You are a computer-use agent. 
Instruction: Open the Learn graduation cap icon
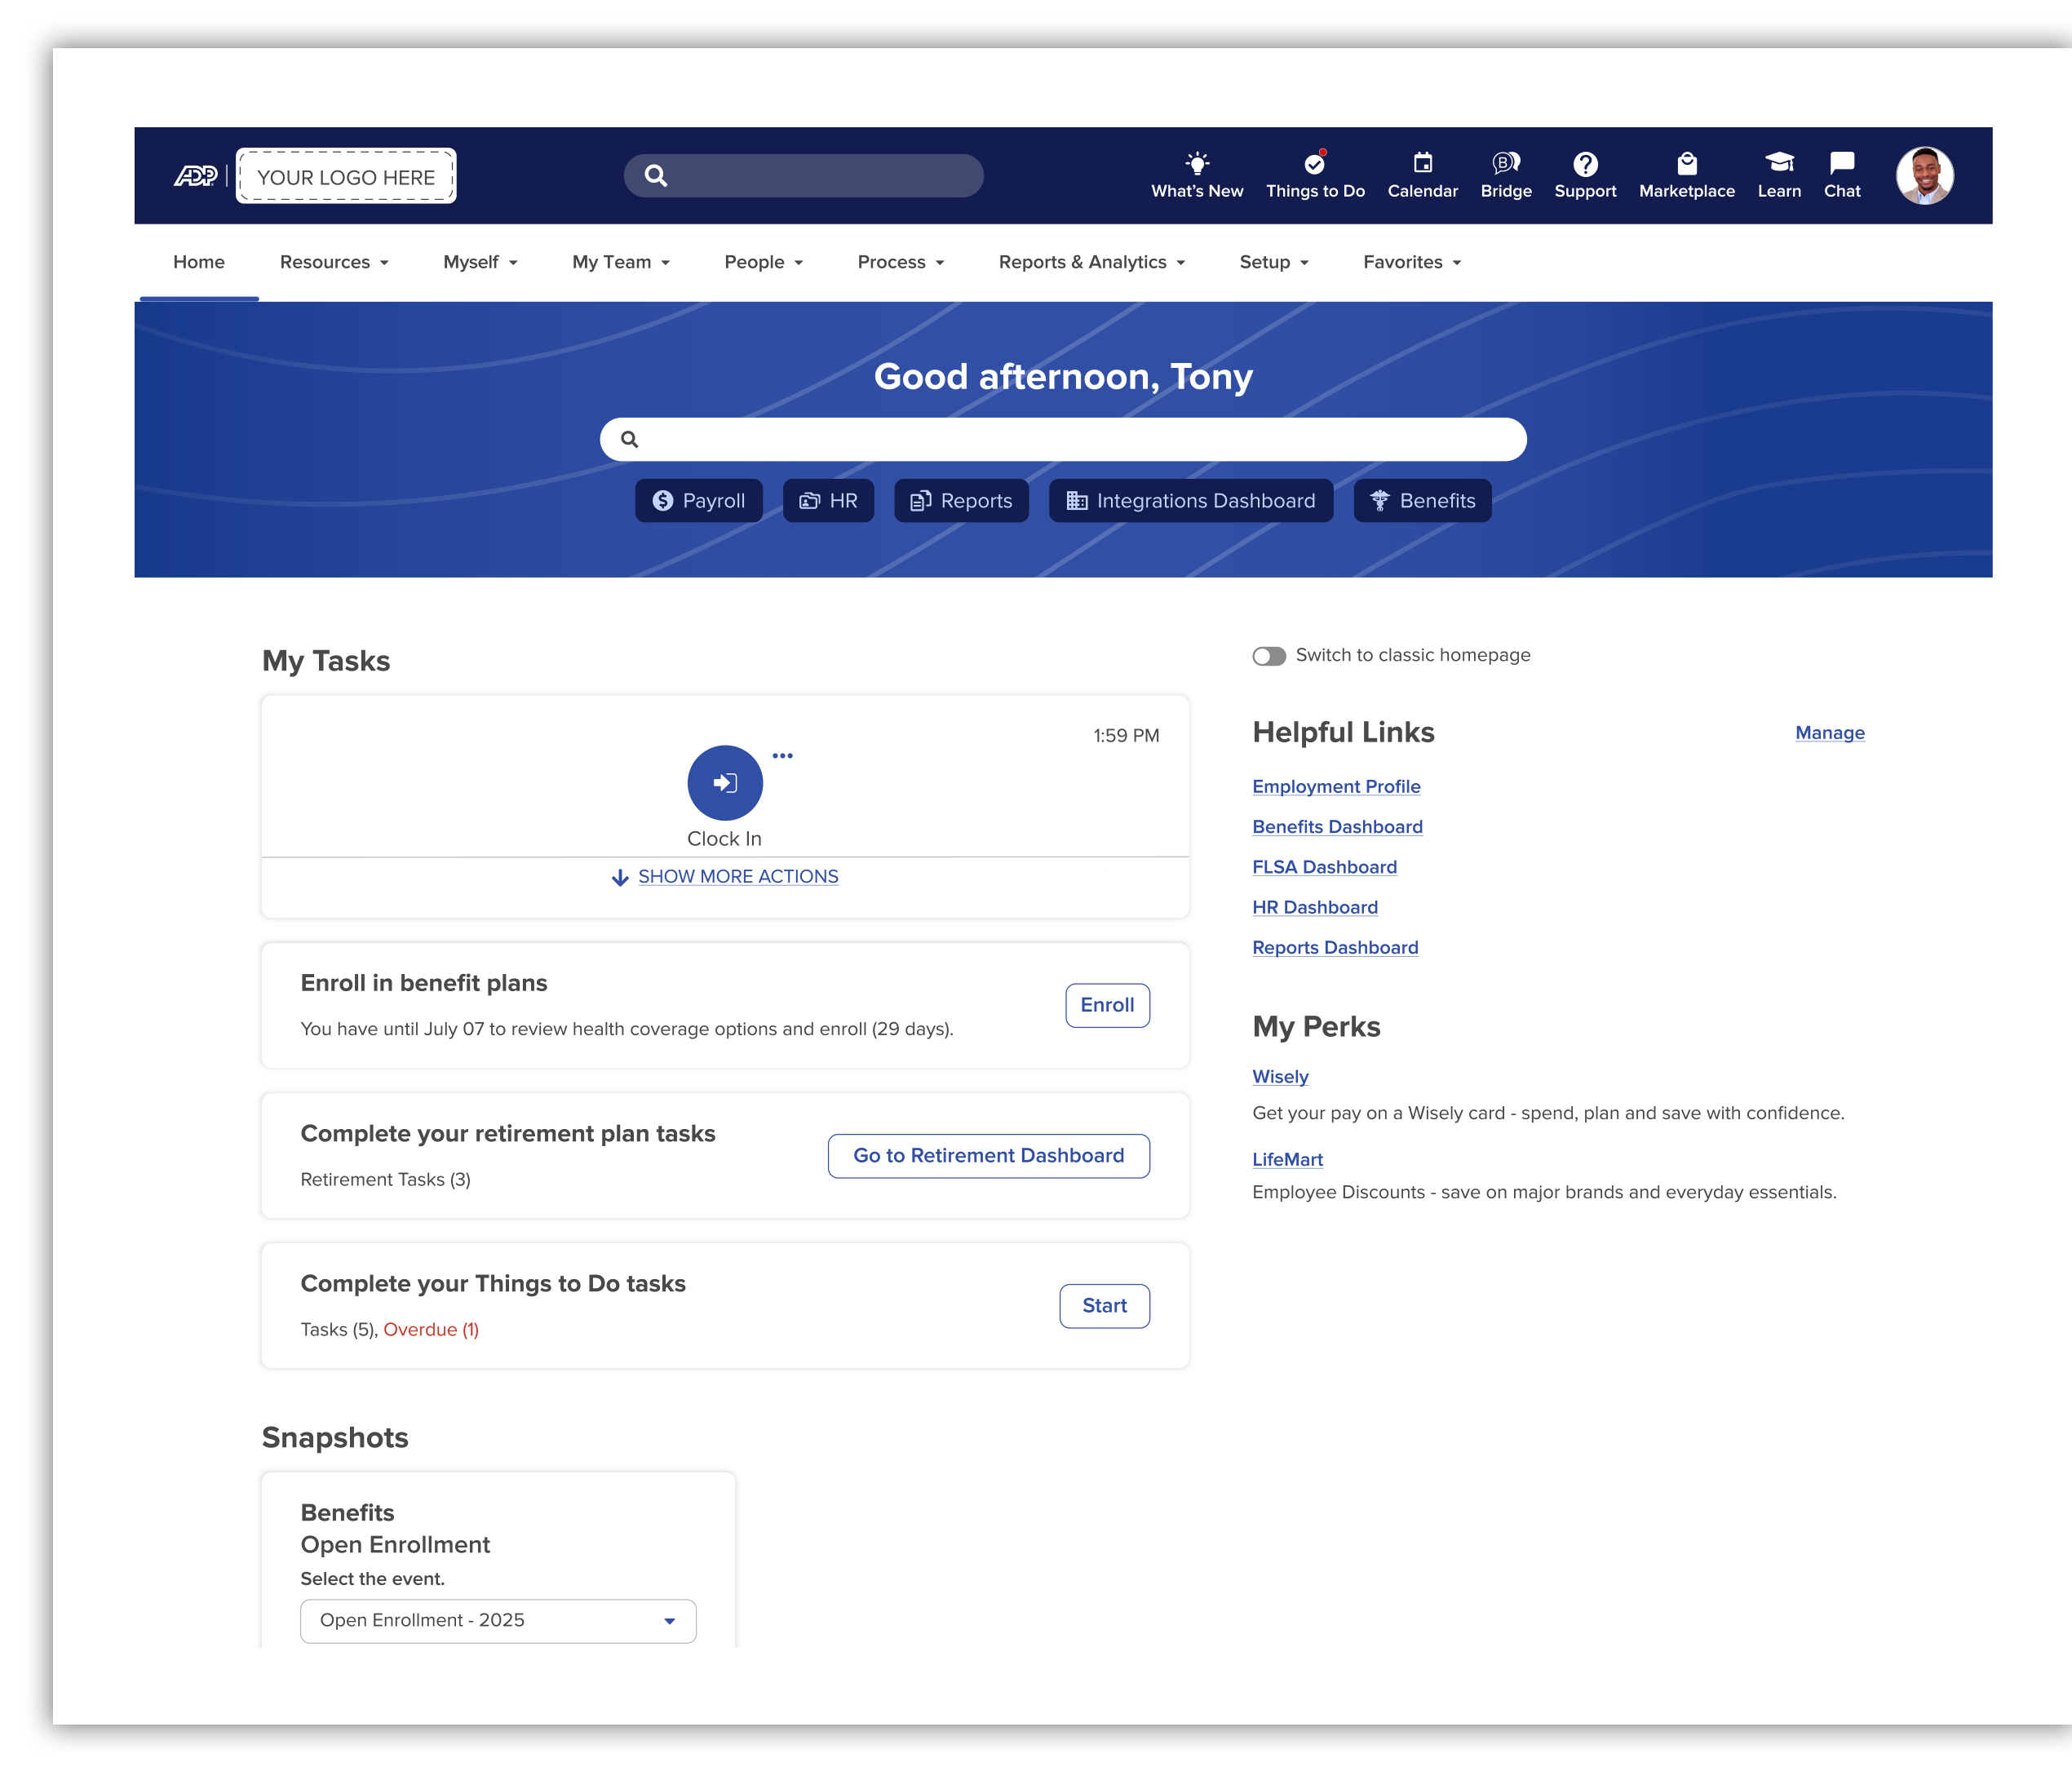coord(1779,164)
